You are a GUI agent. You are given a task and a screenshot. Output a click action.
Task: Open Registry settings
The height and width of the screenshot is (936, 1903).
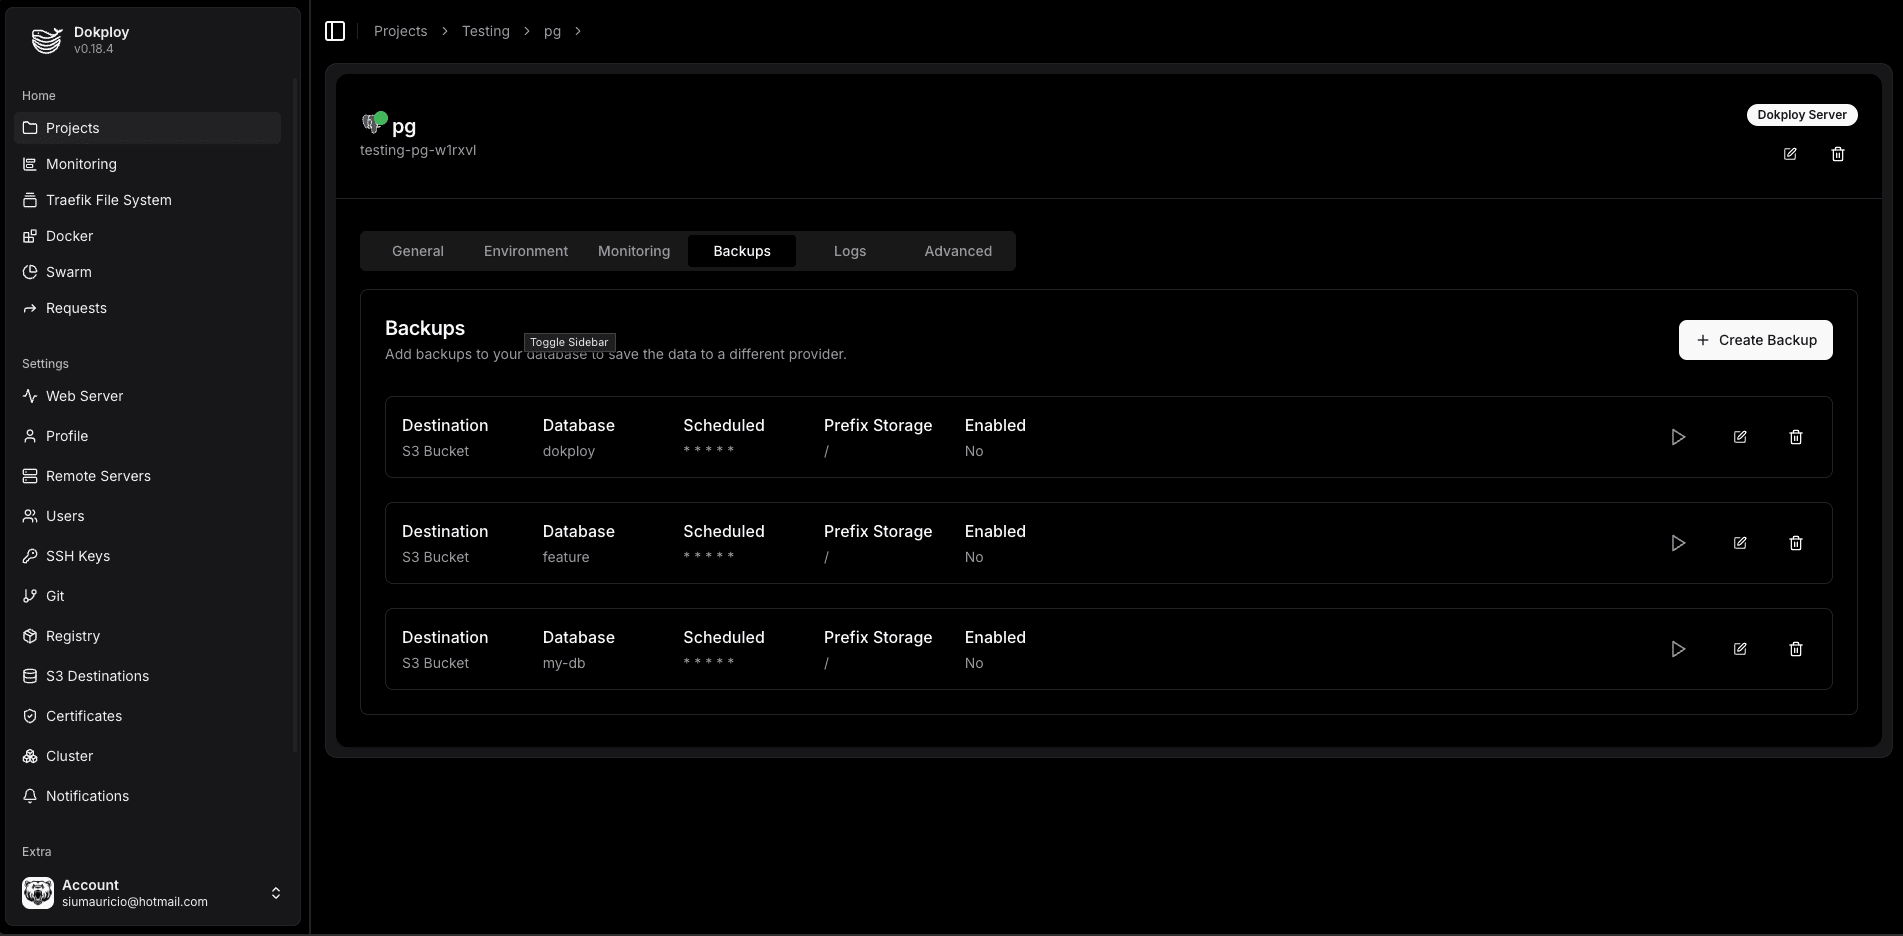click(x=148, y=636)
